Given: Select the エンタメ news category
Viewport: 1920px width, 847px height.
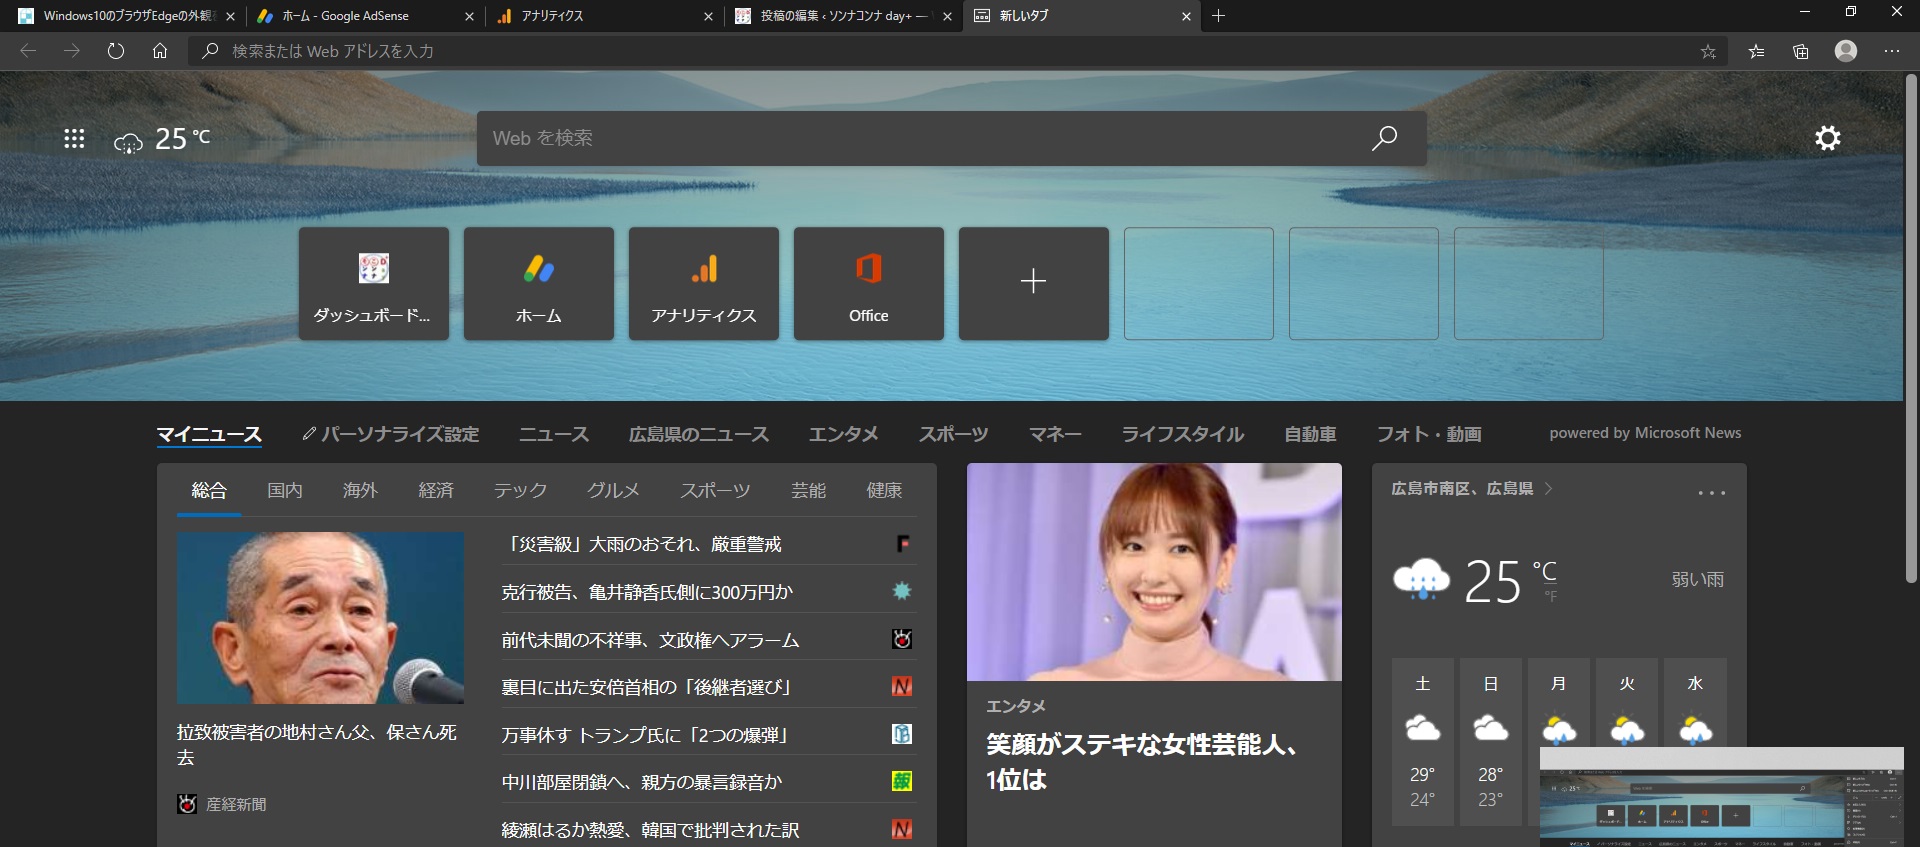Looking at the screenshot, I should coord(843,434).
